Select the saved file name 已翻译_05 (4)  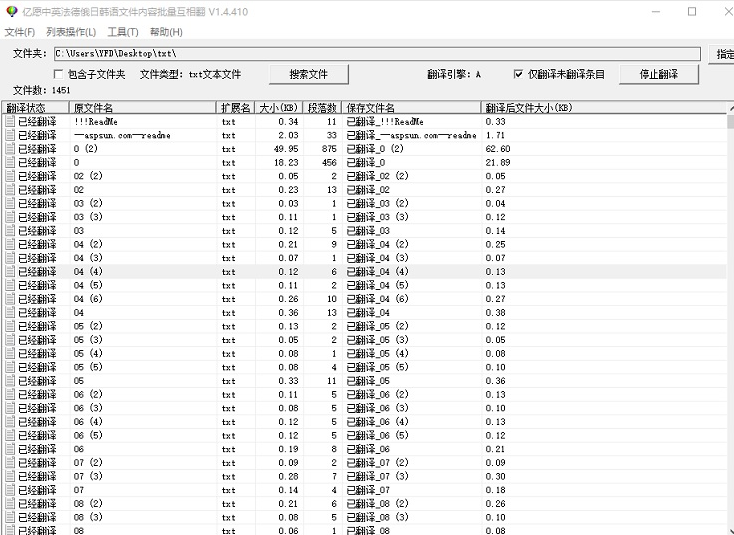377,353
